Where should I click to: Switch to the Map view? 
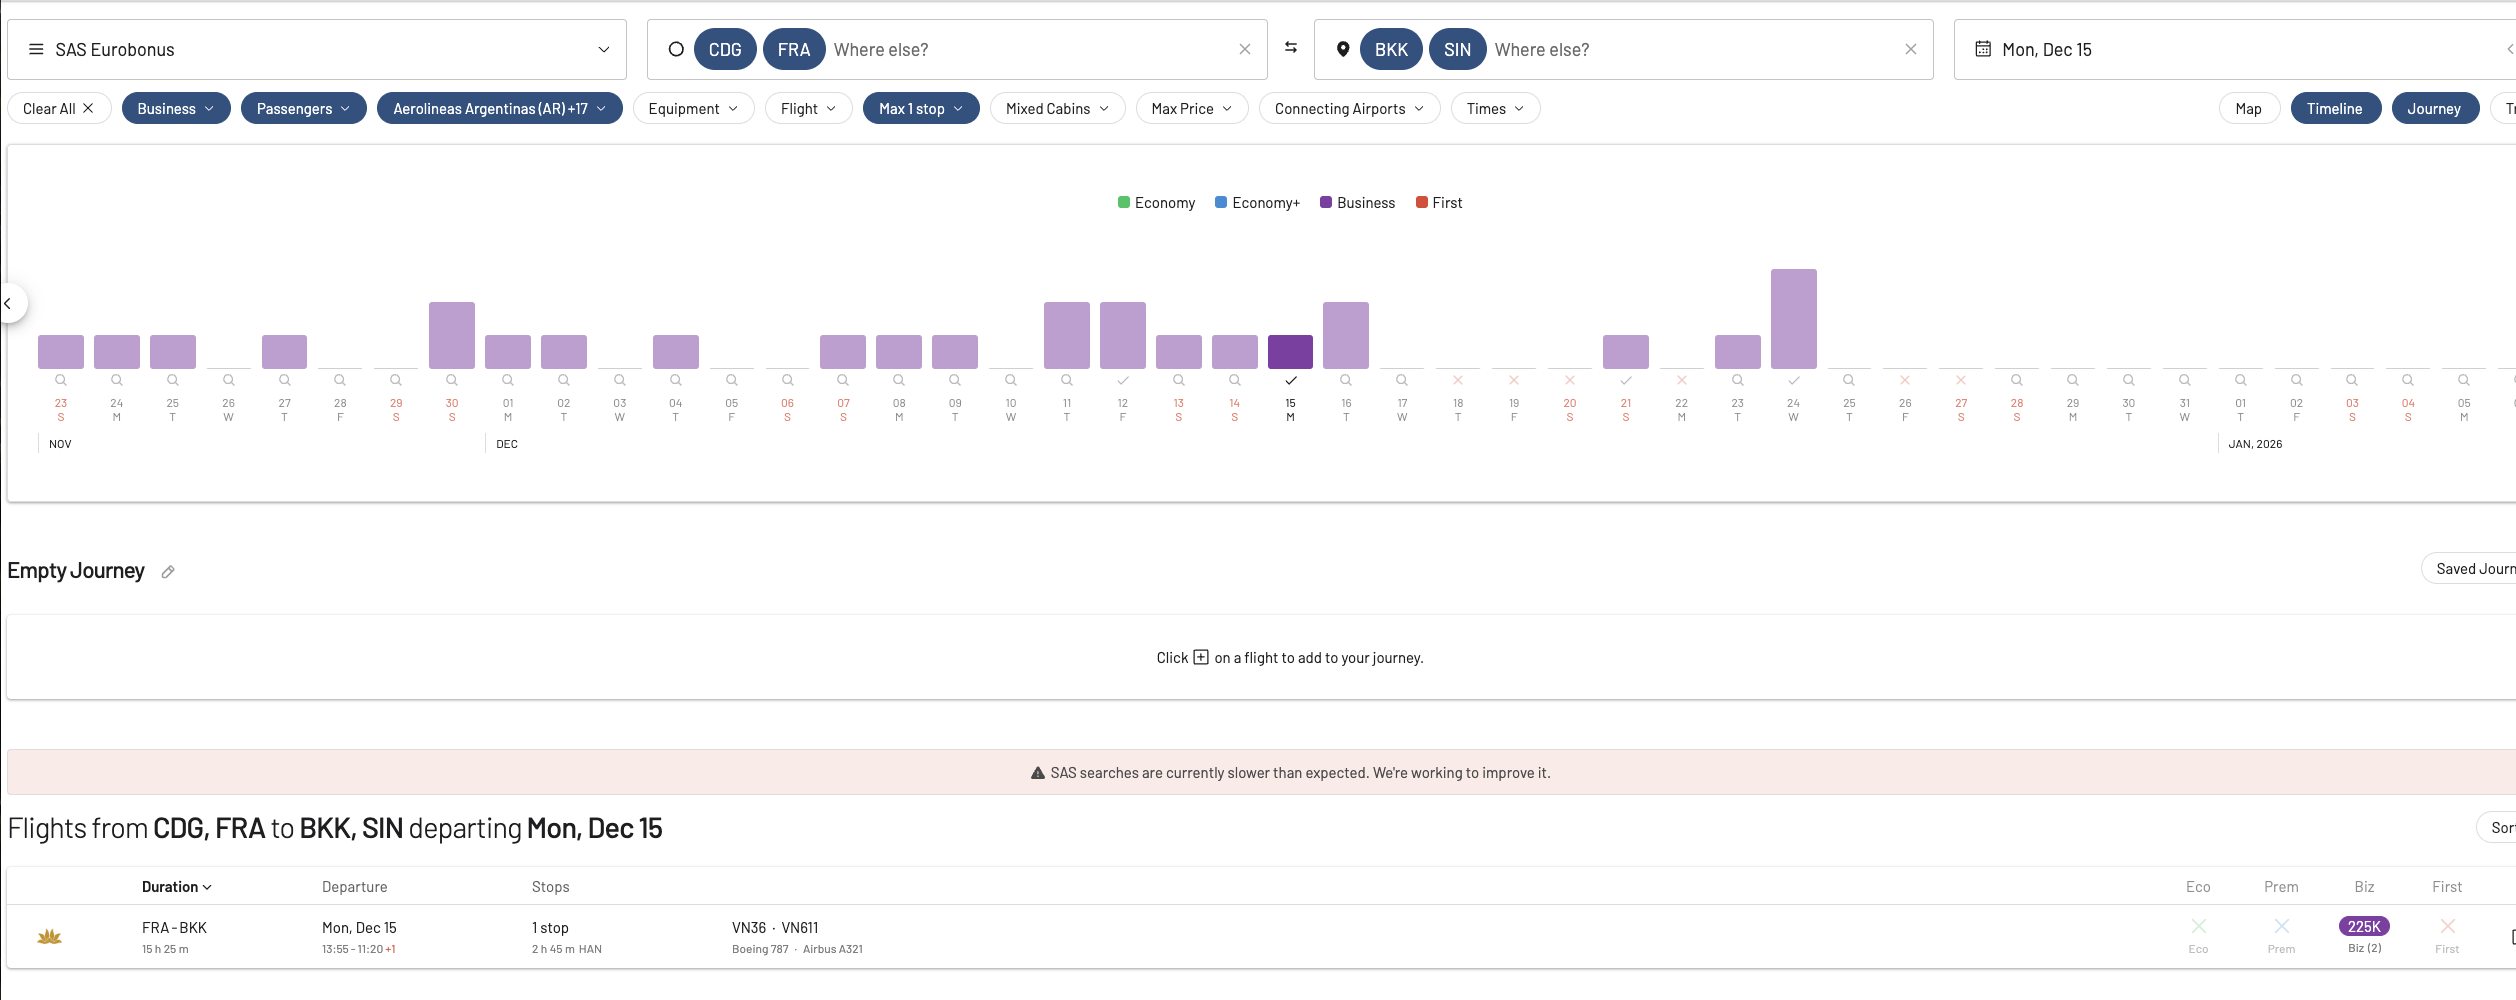pos(2248,109)
